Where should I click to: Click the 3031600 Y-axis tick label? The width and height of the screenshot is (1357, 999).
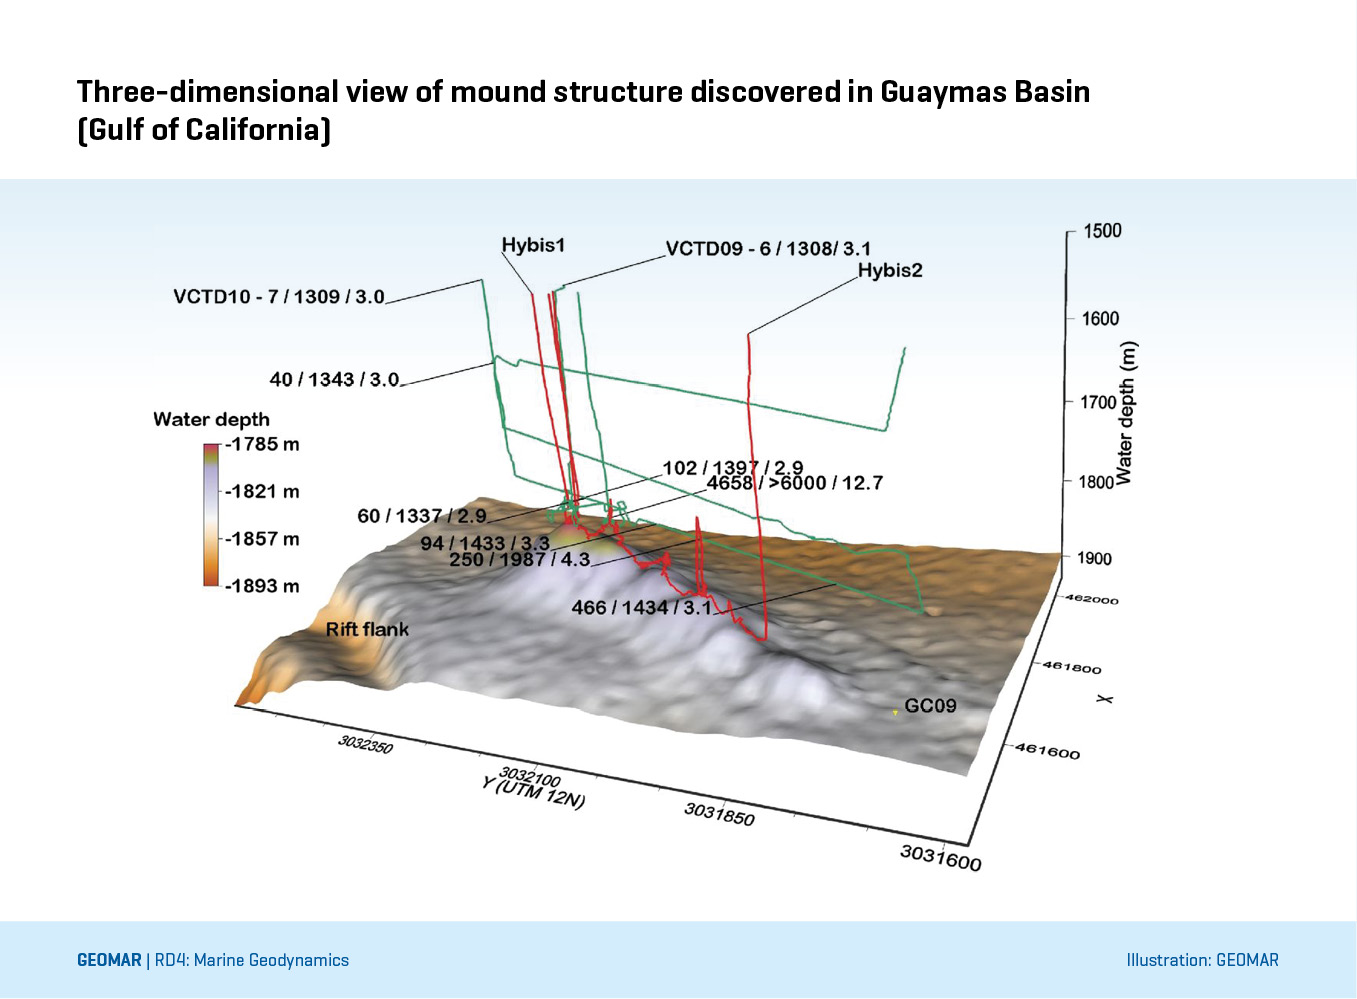940,857
